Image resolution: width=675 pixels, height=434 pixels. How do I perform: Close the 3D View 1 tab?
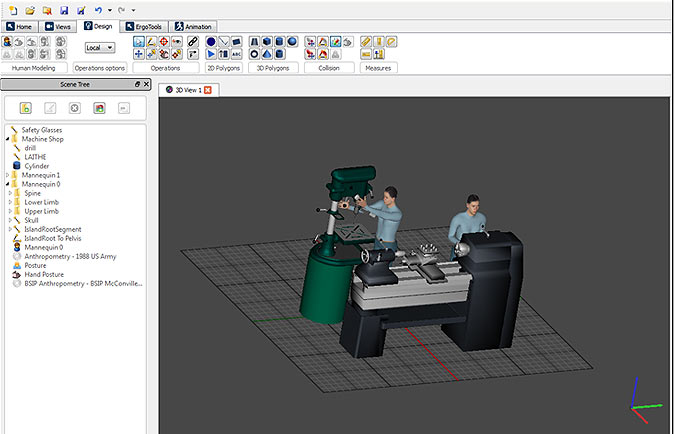(x=208, y=90)
